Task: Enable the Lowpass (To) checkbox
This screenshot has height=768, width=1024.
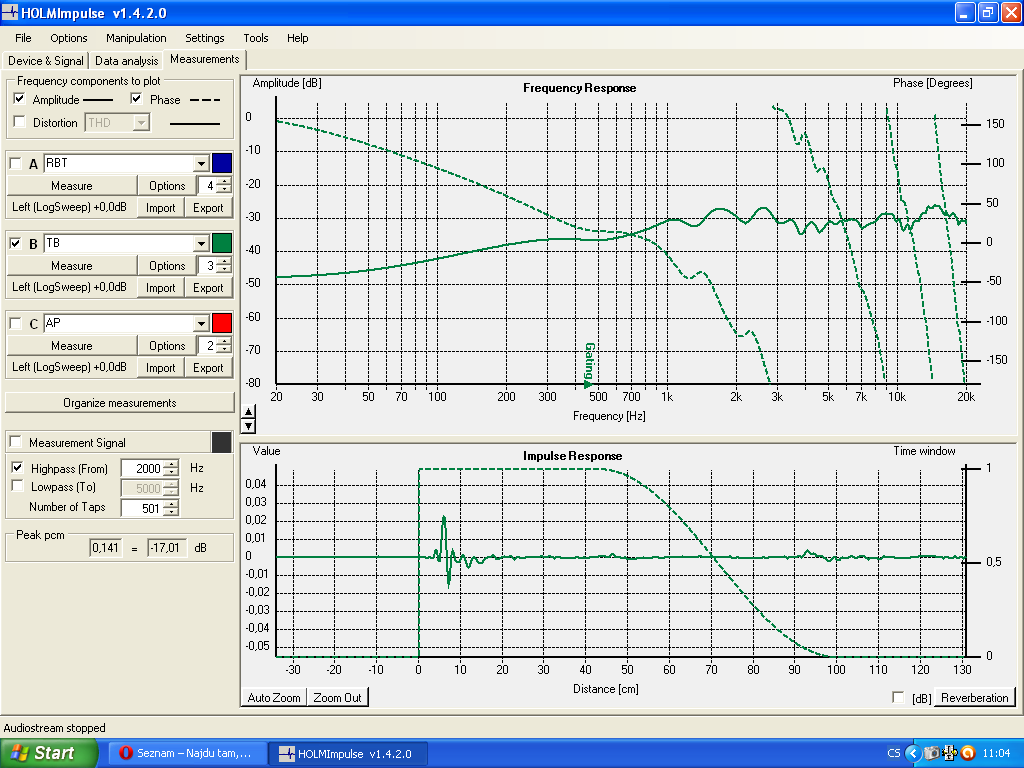Action: click(x=18, y=487)
